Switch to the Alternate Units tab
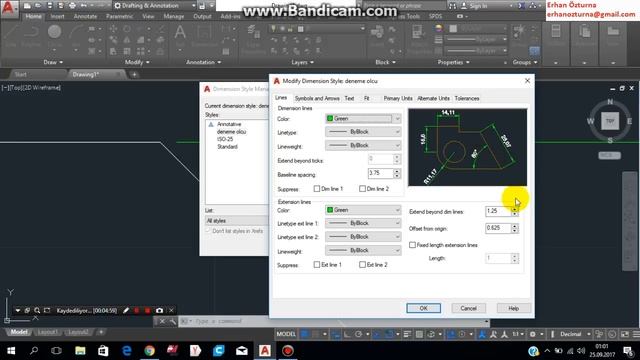640x360 pixels. (433, 98)
